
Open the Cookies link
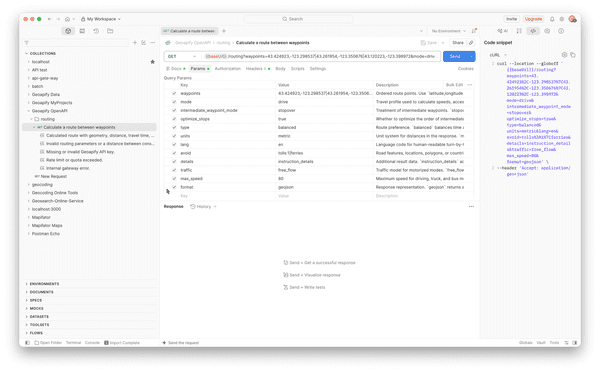[x=466, y=69]
